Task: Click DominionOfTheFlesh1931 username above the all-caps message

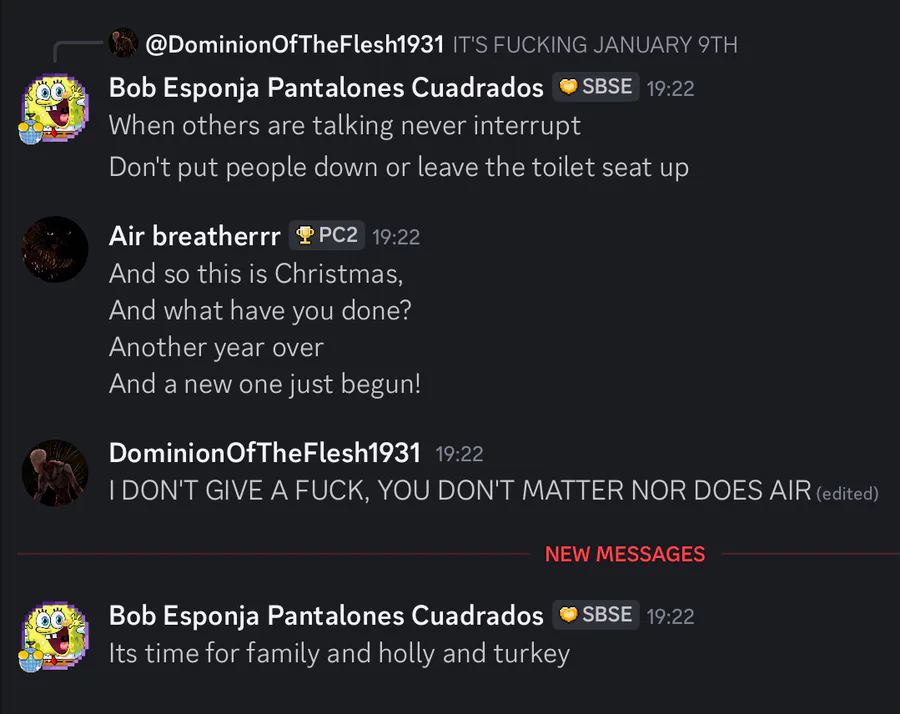Action: 264,453
